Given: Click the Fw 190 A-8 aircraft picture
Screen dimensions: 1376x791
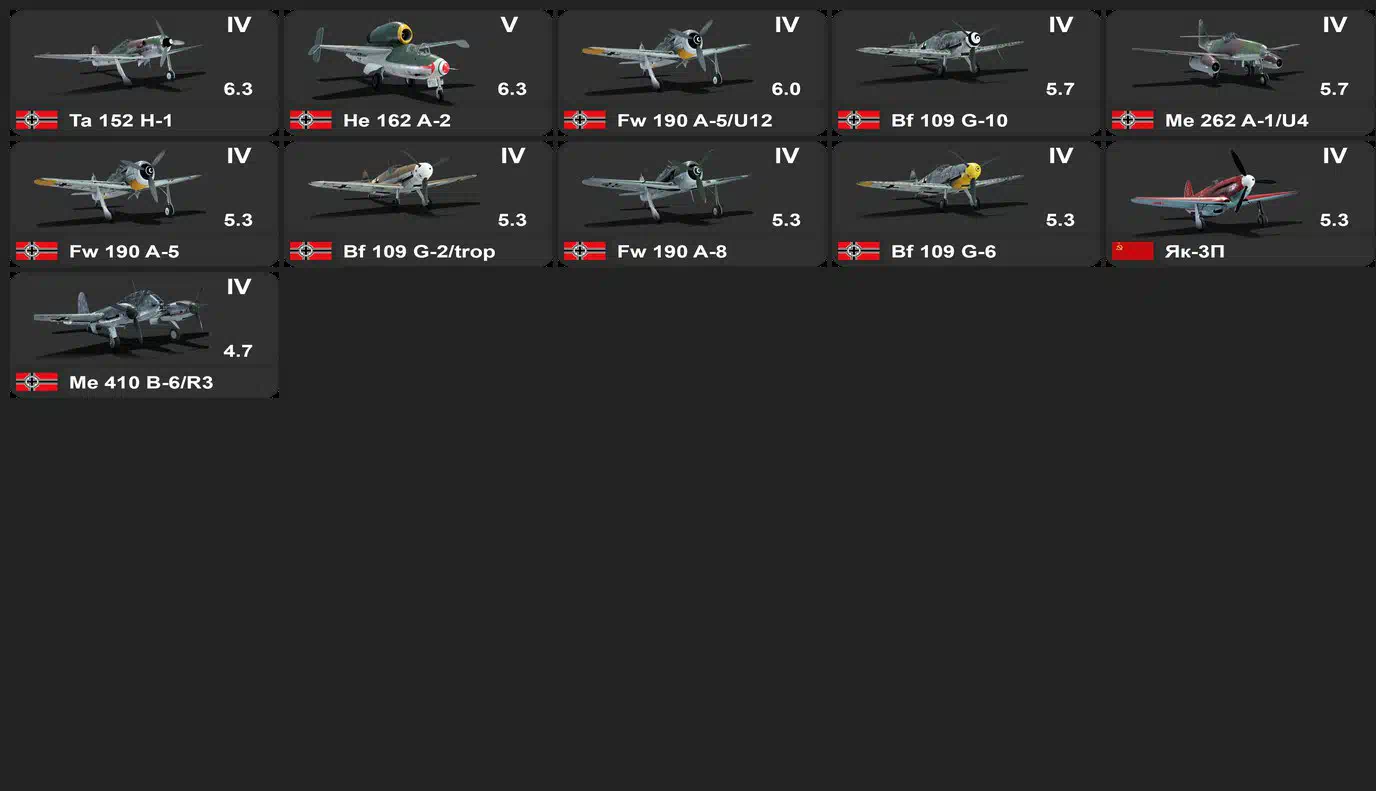Looking at the screenshot, I should [665, 190].
